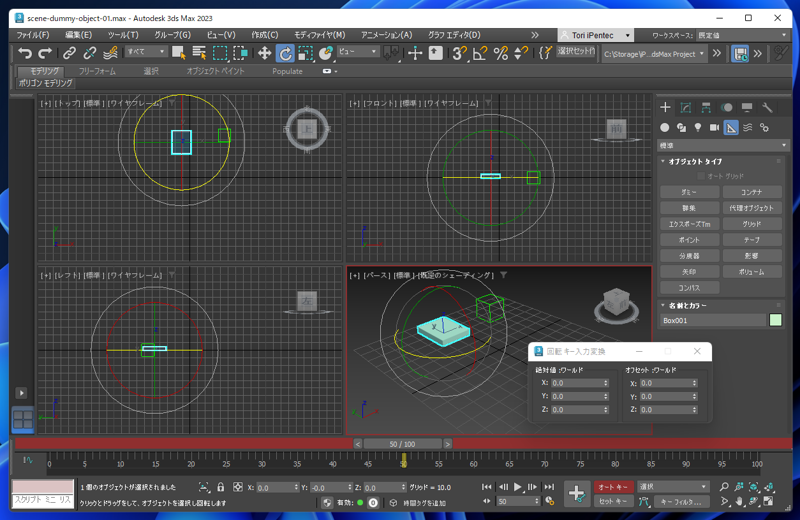Select the Cameras category icon
The width and height of the screenshot is (800, 520).
[x=714, y=128]
